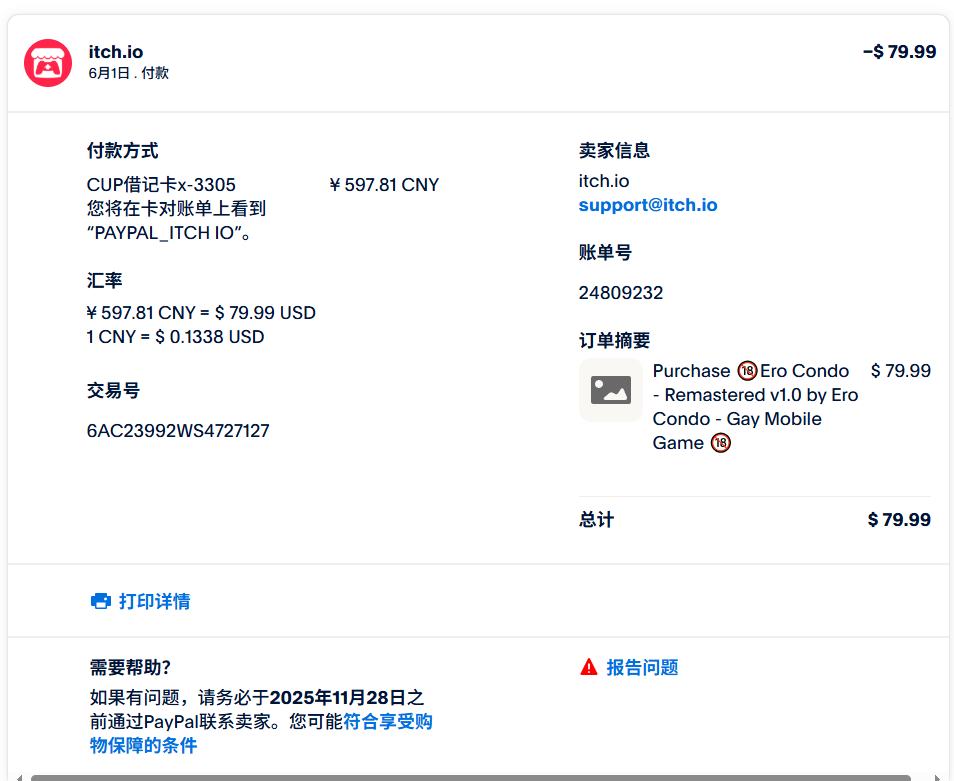Click the order item image placeholder
This screenshot has width=954, height=781.
pos(611,390)
